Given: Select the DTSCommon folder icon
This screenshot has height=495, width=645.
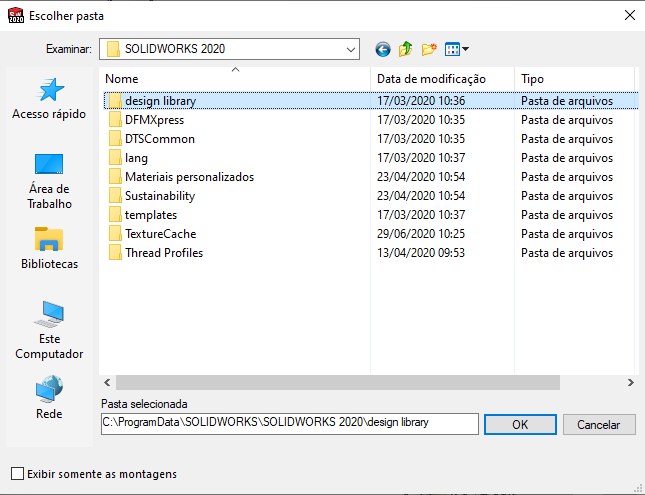Looking at the screenshot, I should pyautogui.click(x=115, y=139).
